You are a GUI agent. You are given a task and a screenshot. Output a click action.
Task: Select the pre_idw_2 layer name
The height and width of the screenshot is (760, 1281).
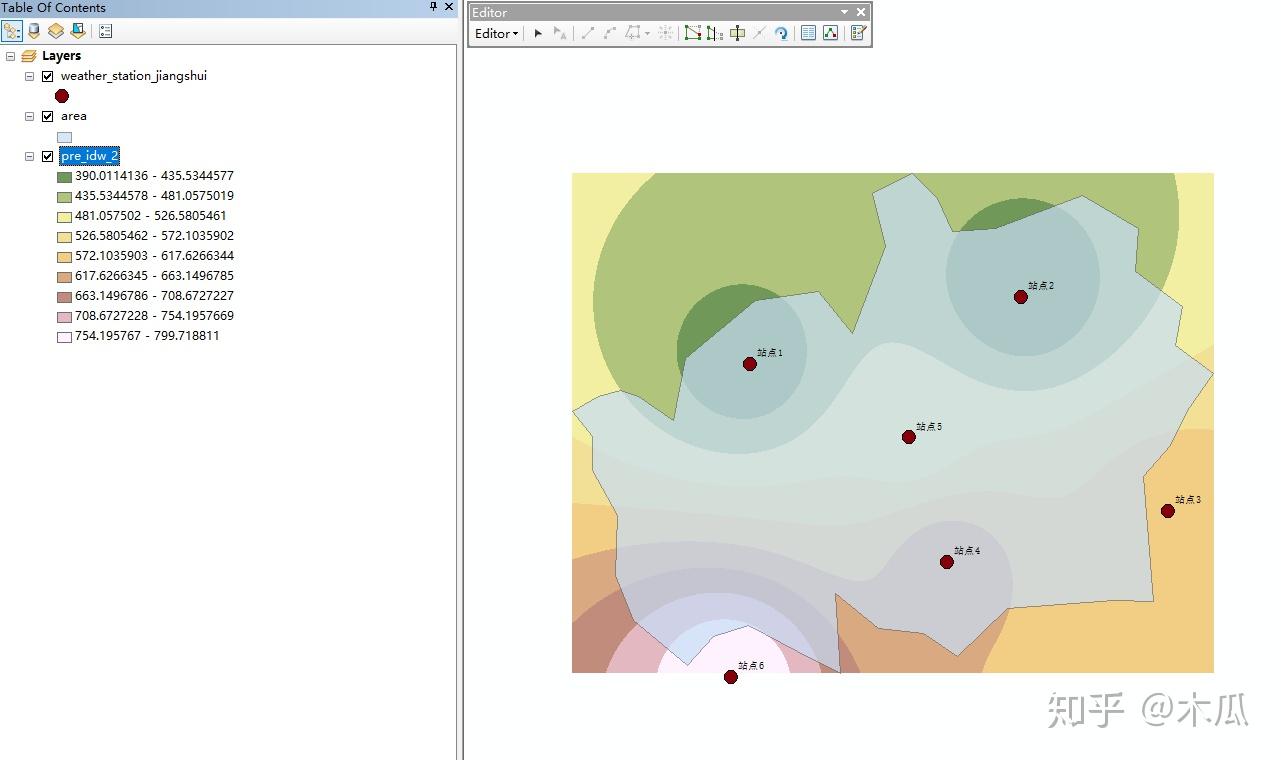89,156
